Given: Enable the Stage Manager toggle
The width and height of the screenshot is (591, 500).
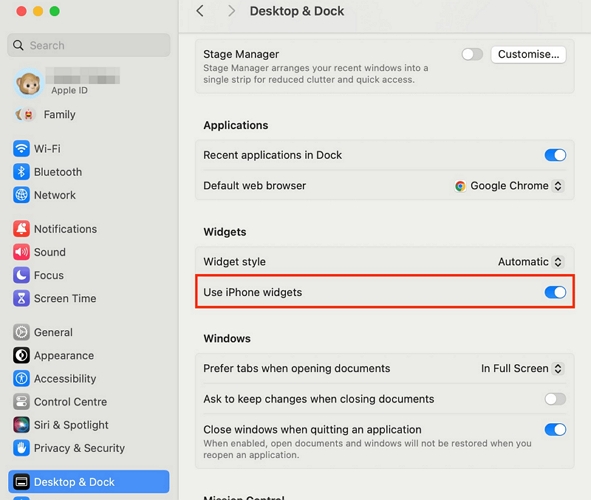Looking at the screenshot, I should click(472, 54).
